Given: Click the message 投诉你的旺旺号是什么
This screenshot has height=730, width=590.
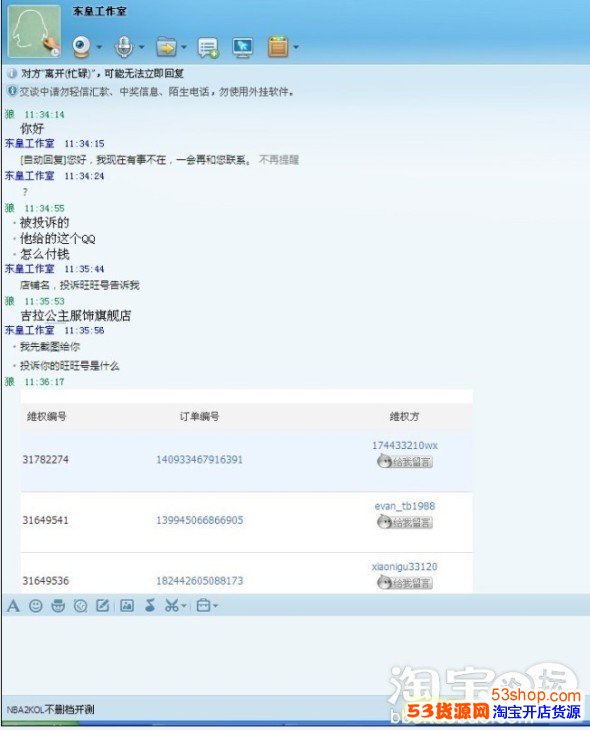Looking at the screenshot, I should tap(69, 366).
